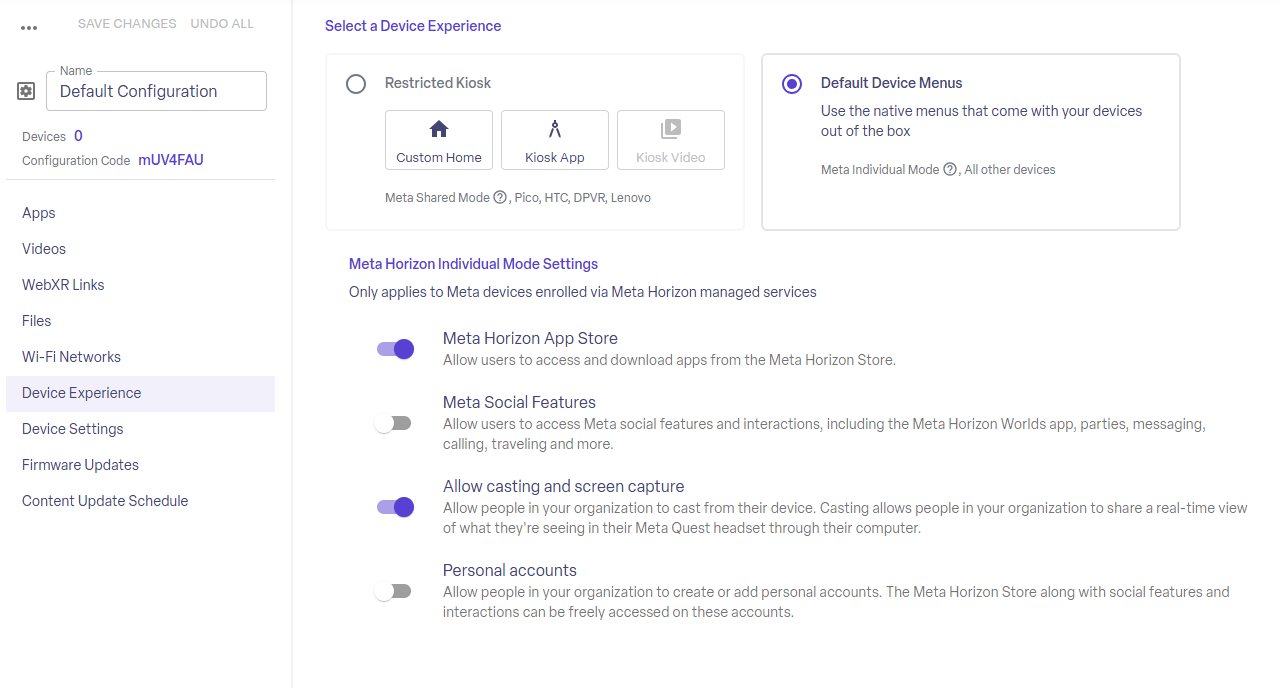Click UNDO ALL
The image size is (1281, 688).
[x=222, y=24]
